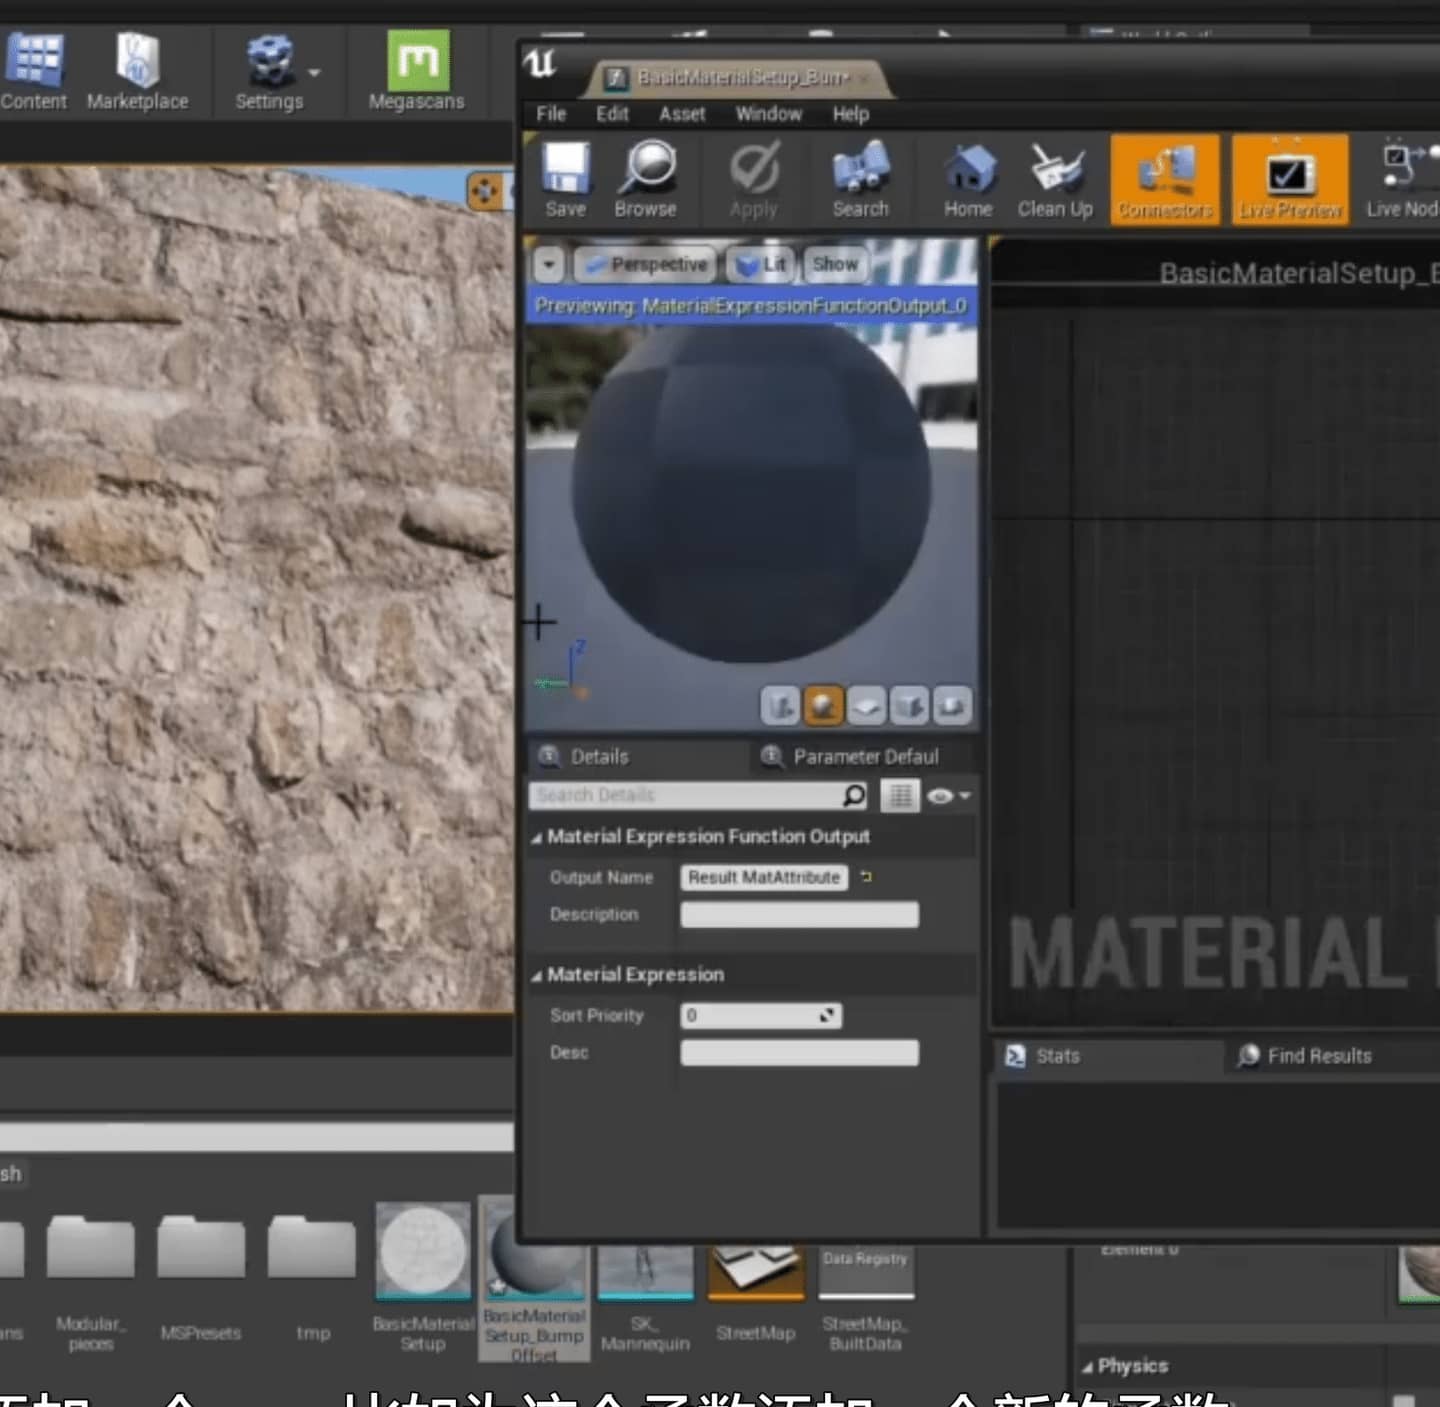
Task: Open Settings in main toolbar
Action: pyautogui.click(x=269, y=70)
